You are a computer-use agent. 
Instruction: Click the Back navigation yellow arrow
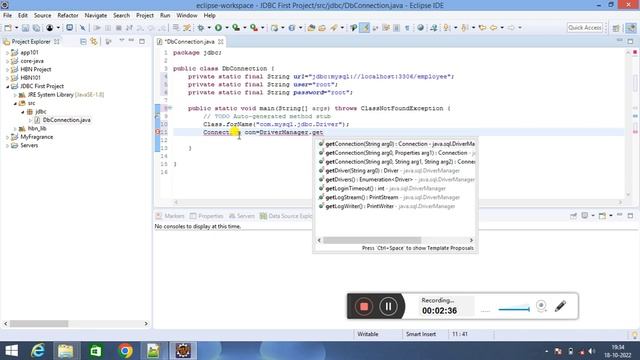(x=493, y=28)
